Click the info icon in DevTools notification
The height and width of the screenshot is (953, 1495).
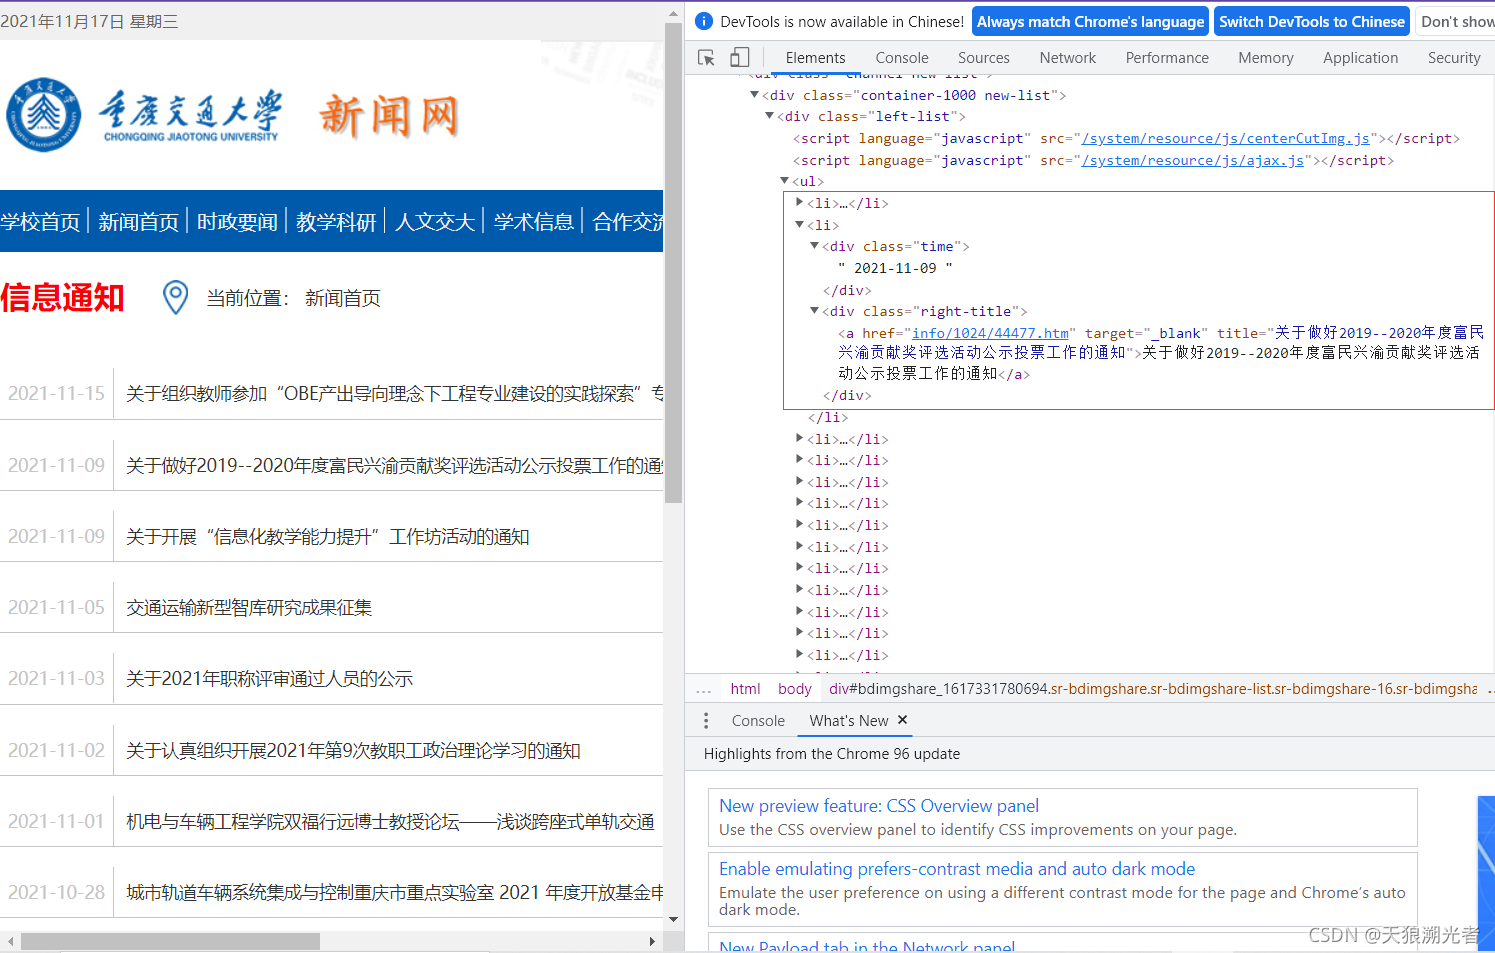704,21
